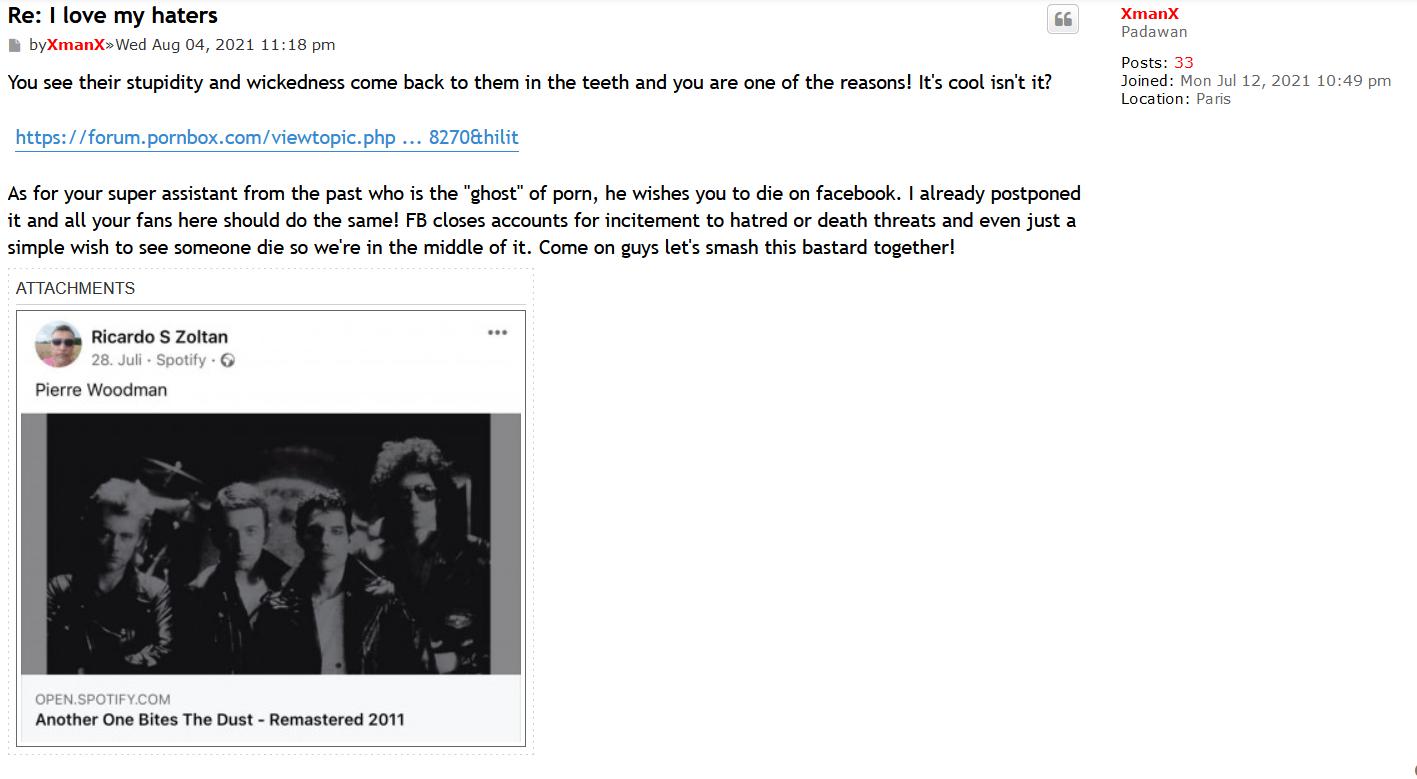
Task: Click the small post icon before the byline
Action: (15, 45)
